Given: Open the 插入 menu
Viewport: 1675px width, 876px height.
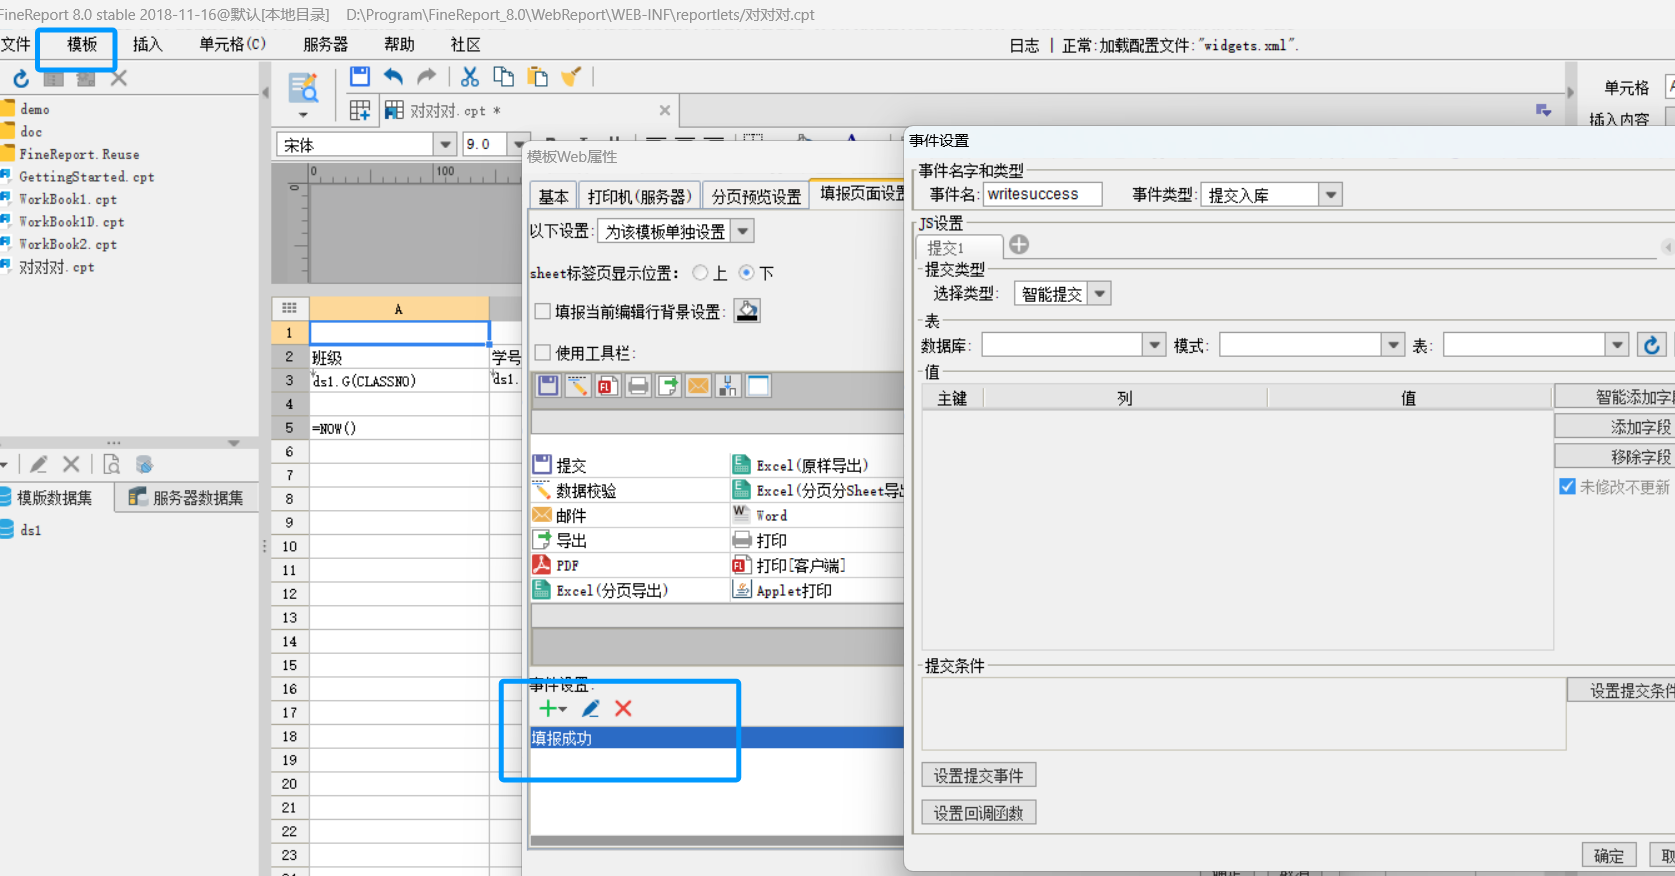Looking at the screenshot, I should click(x=147, y=44).
